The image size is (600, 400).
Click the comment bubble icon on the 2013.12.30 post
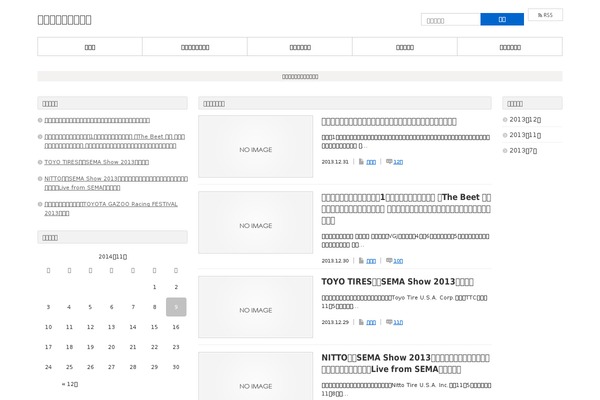tap(389, 261)
